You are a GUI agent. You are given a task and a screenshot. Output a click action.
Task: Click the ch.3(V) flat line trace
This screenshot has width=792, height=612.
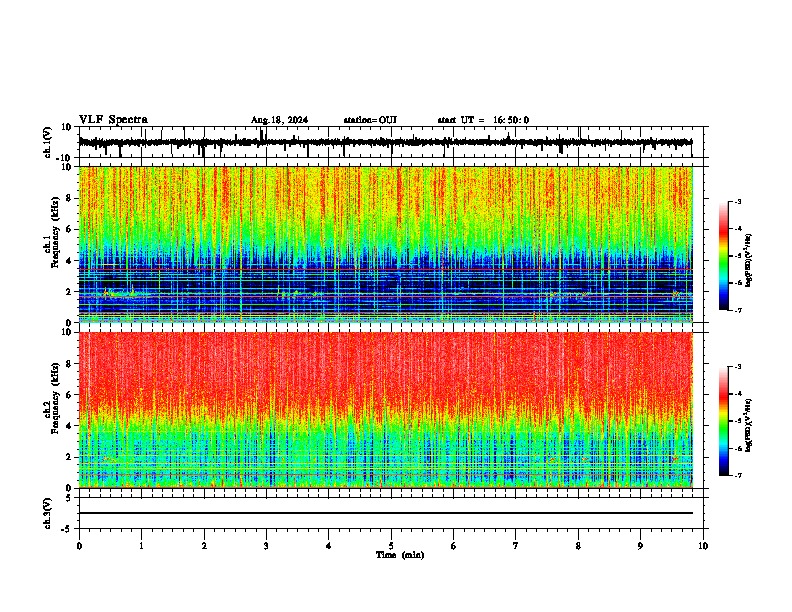[386, 513]
